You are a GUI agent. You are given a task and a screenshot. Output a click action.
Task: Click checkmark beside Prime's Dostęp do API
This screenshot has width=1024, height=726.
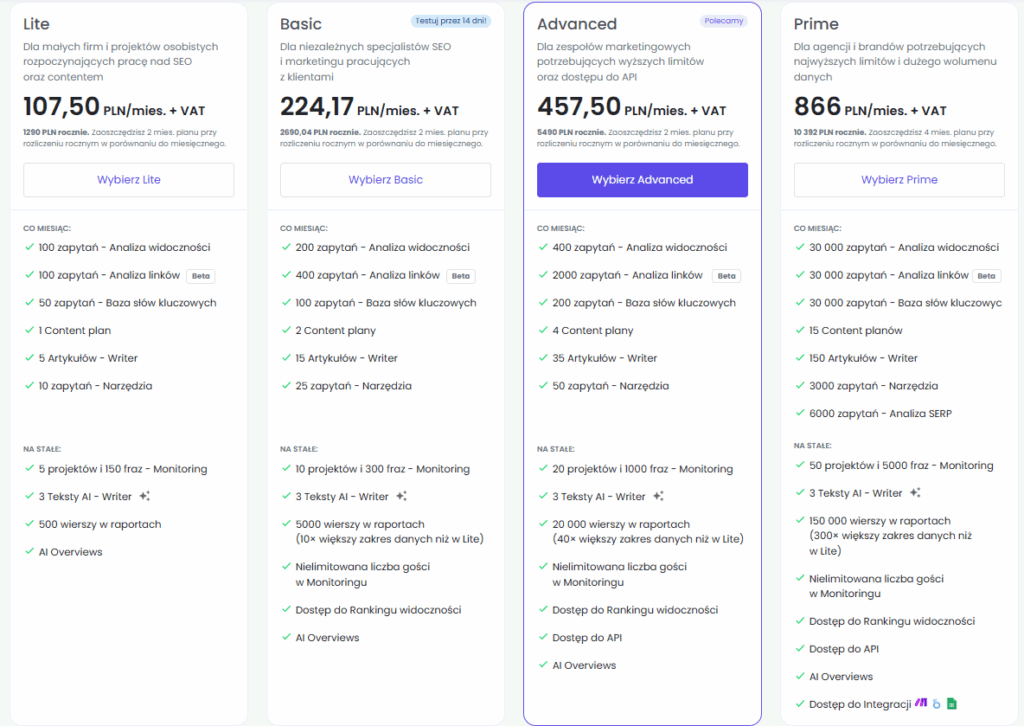tap(799, 649)
